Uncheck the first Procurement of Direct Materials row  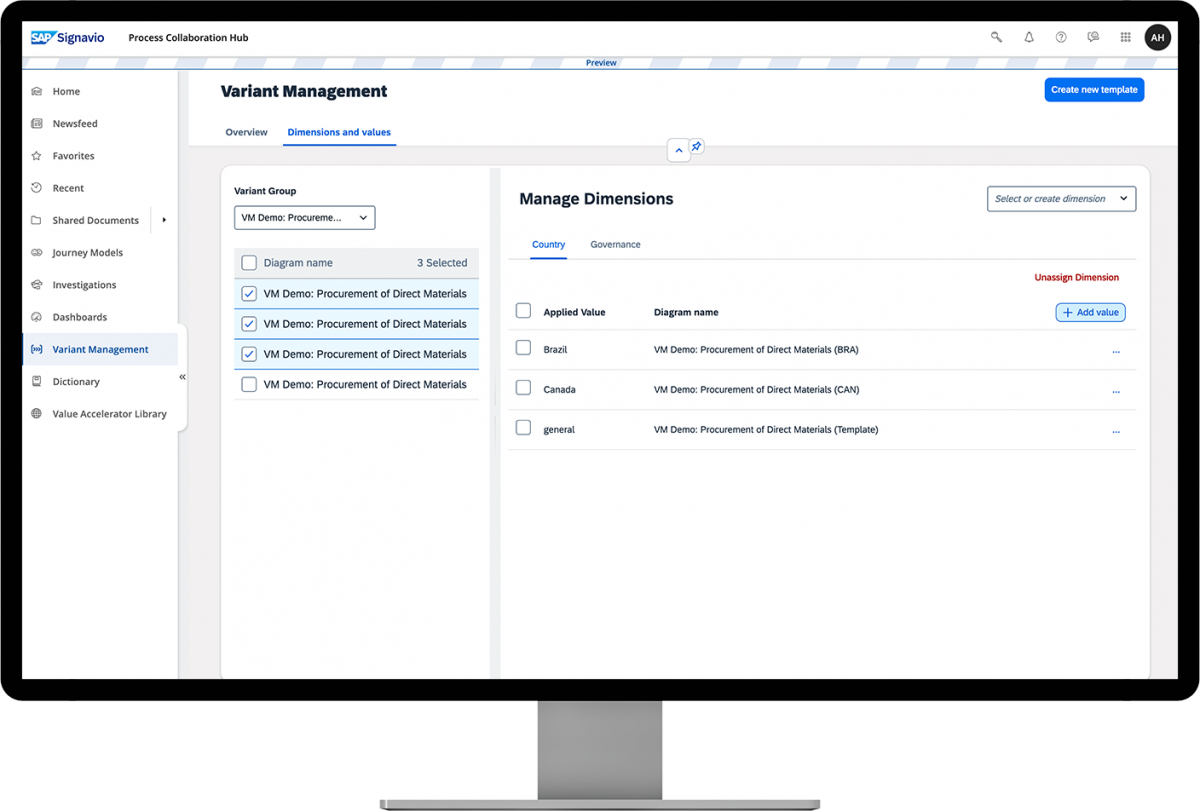click(248, 293)
